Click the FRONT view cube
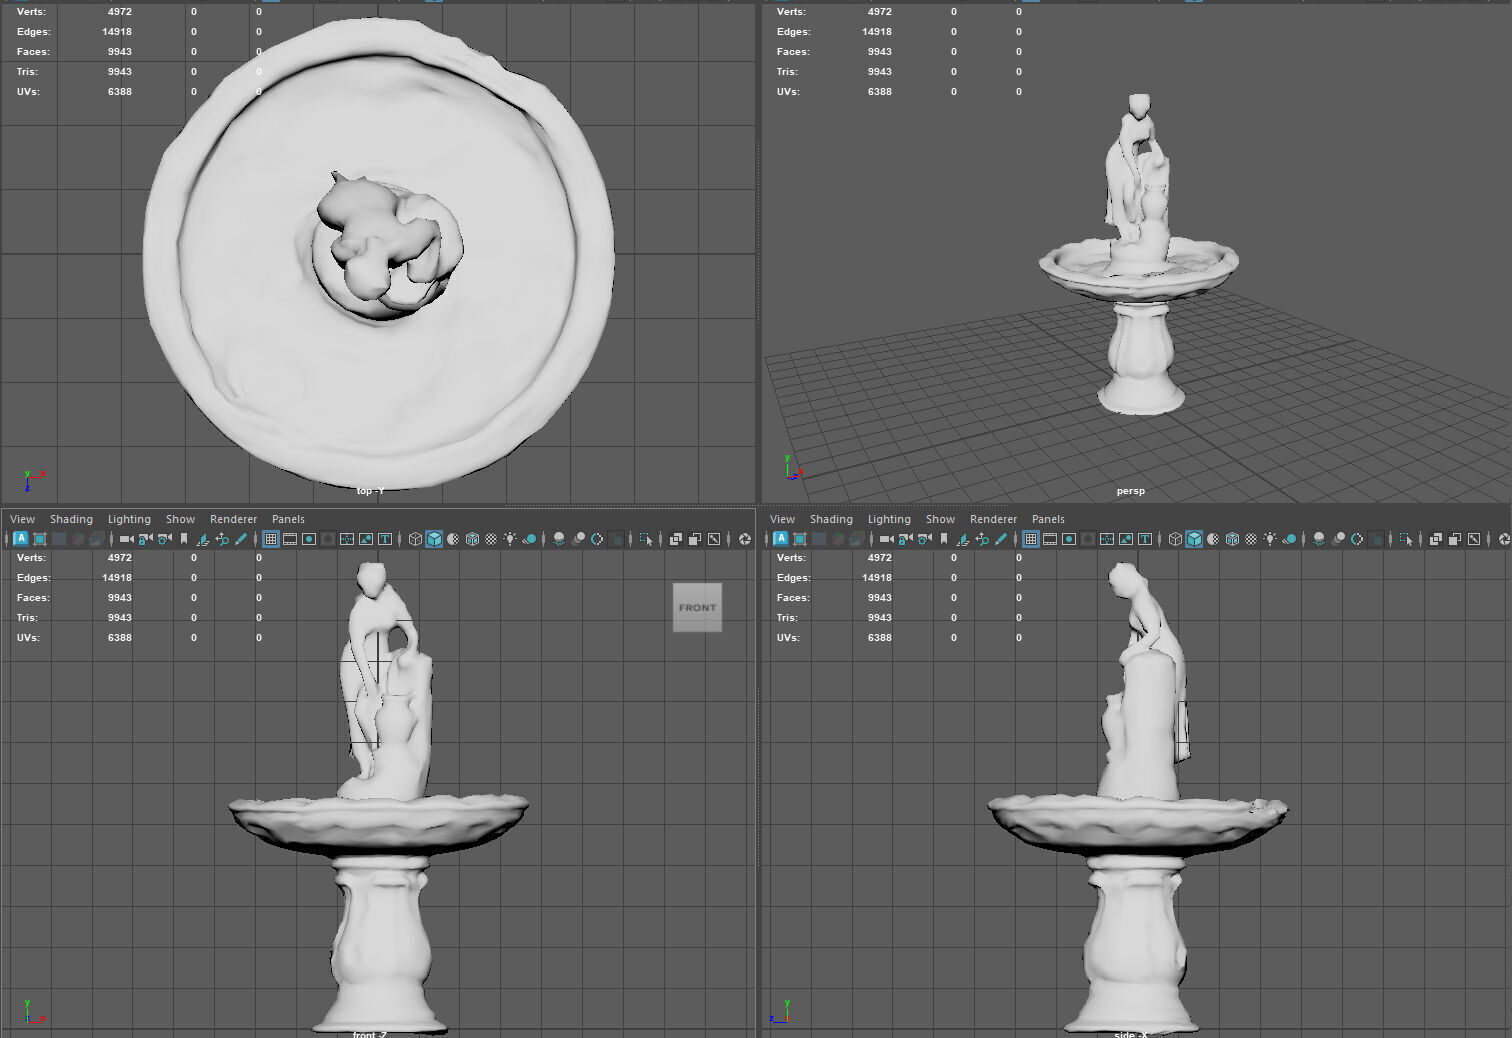This screenshot has width=1512, height=1038. [x=697, y=607]
